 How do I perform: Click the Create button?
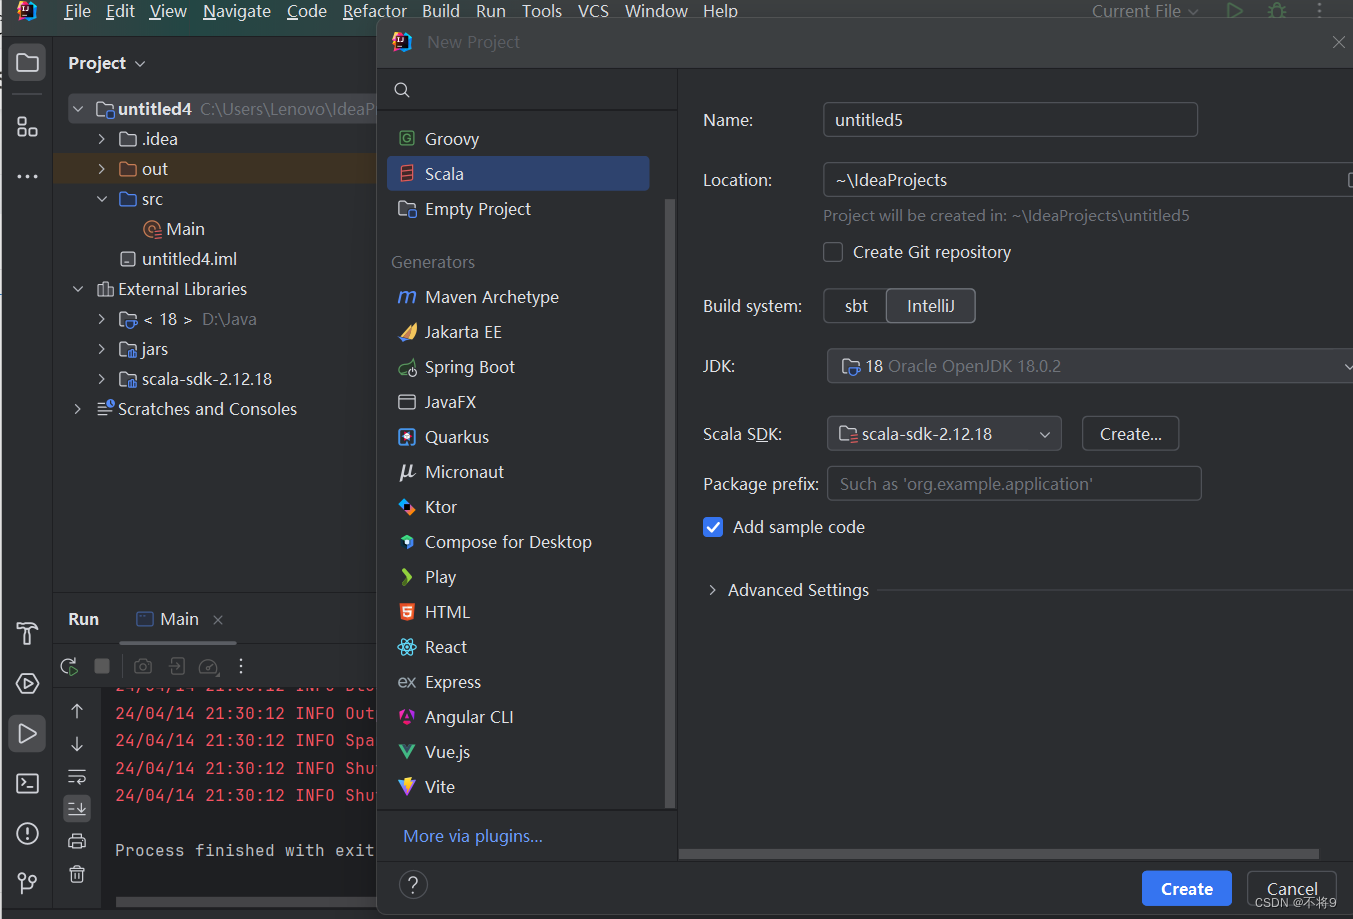tap(1186, 888)
